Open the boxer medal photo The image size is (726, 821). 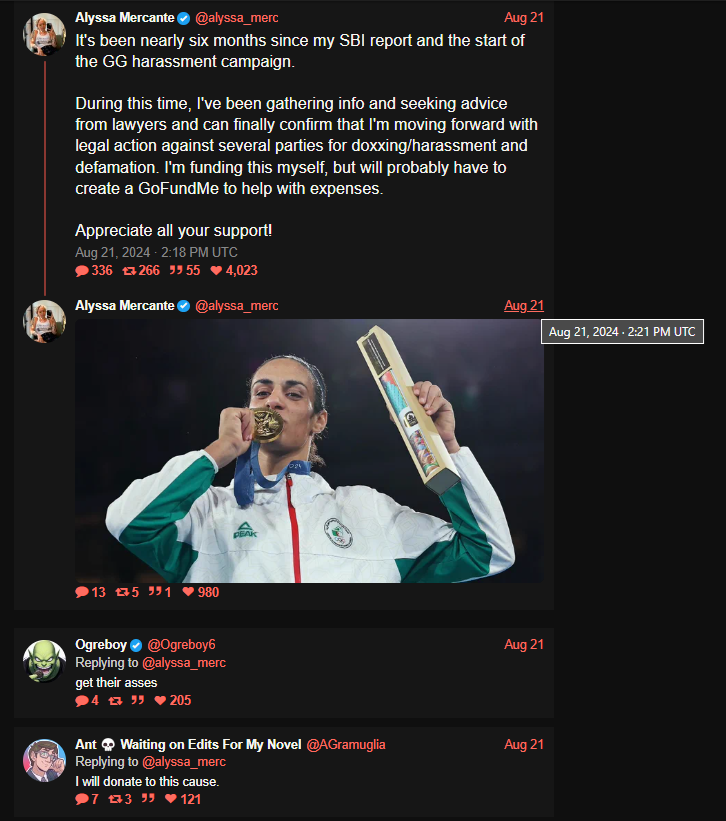tap(309, 451)
